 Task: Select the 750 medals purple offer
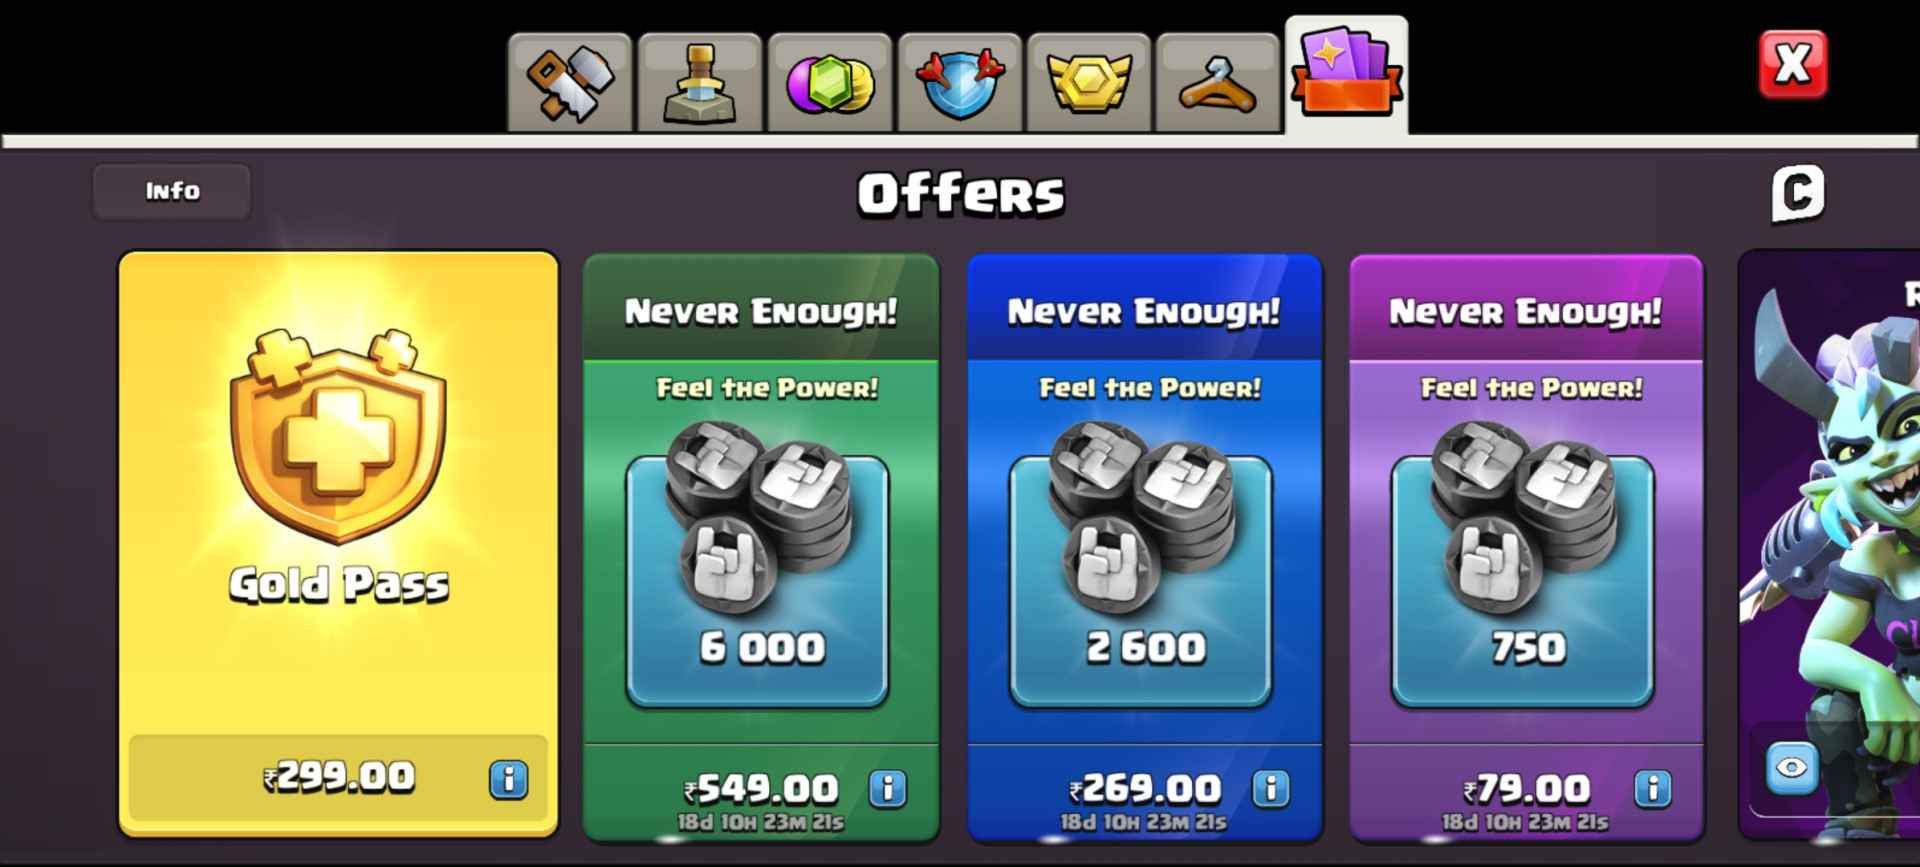tap(1527, 547)
